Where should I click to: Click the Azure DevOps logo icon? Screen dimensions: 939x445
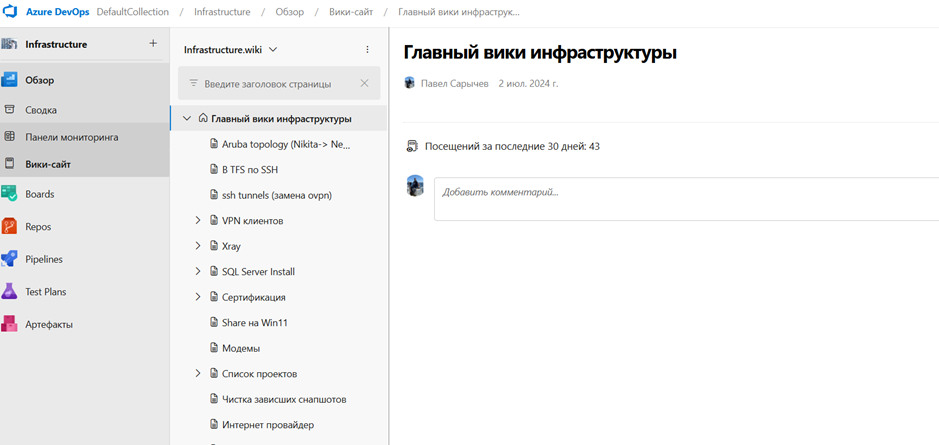coord(10,11)
